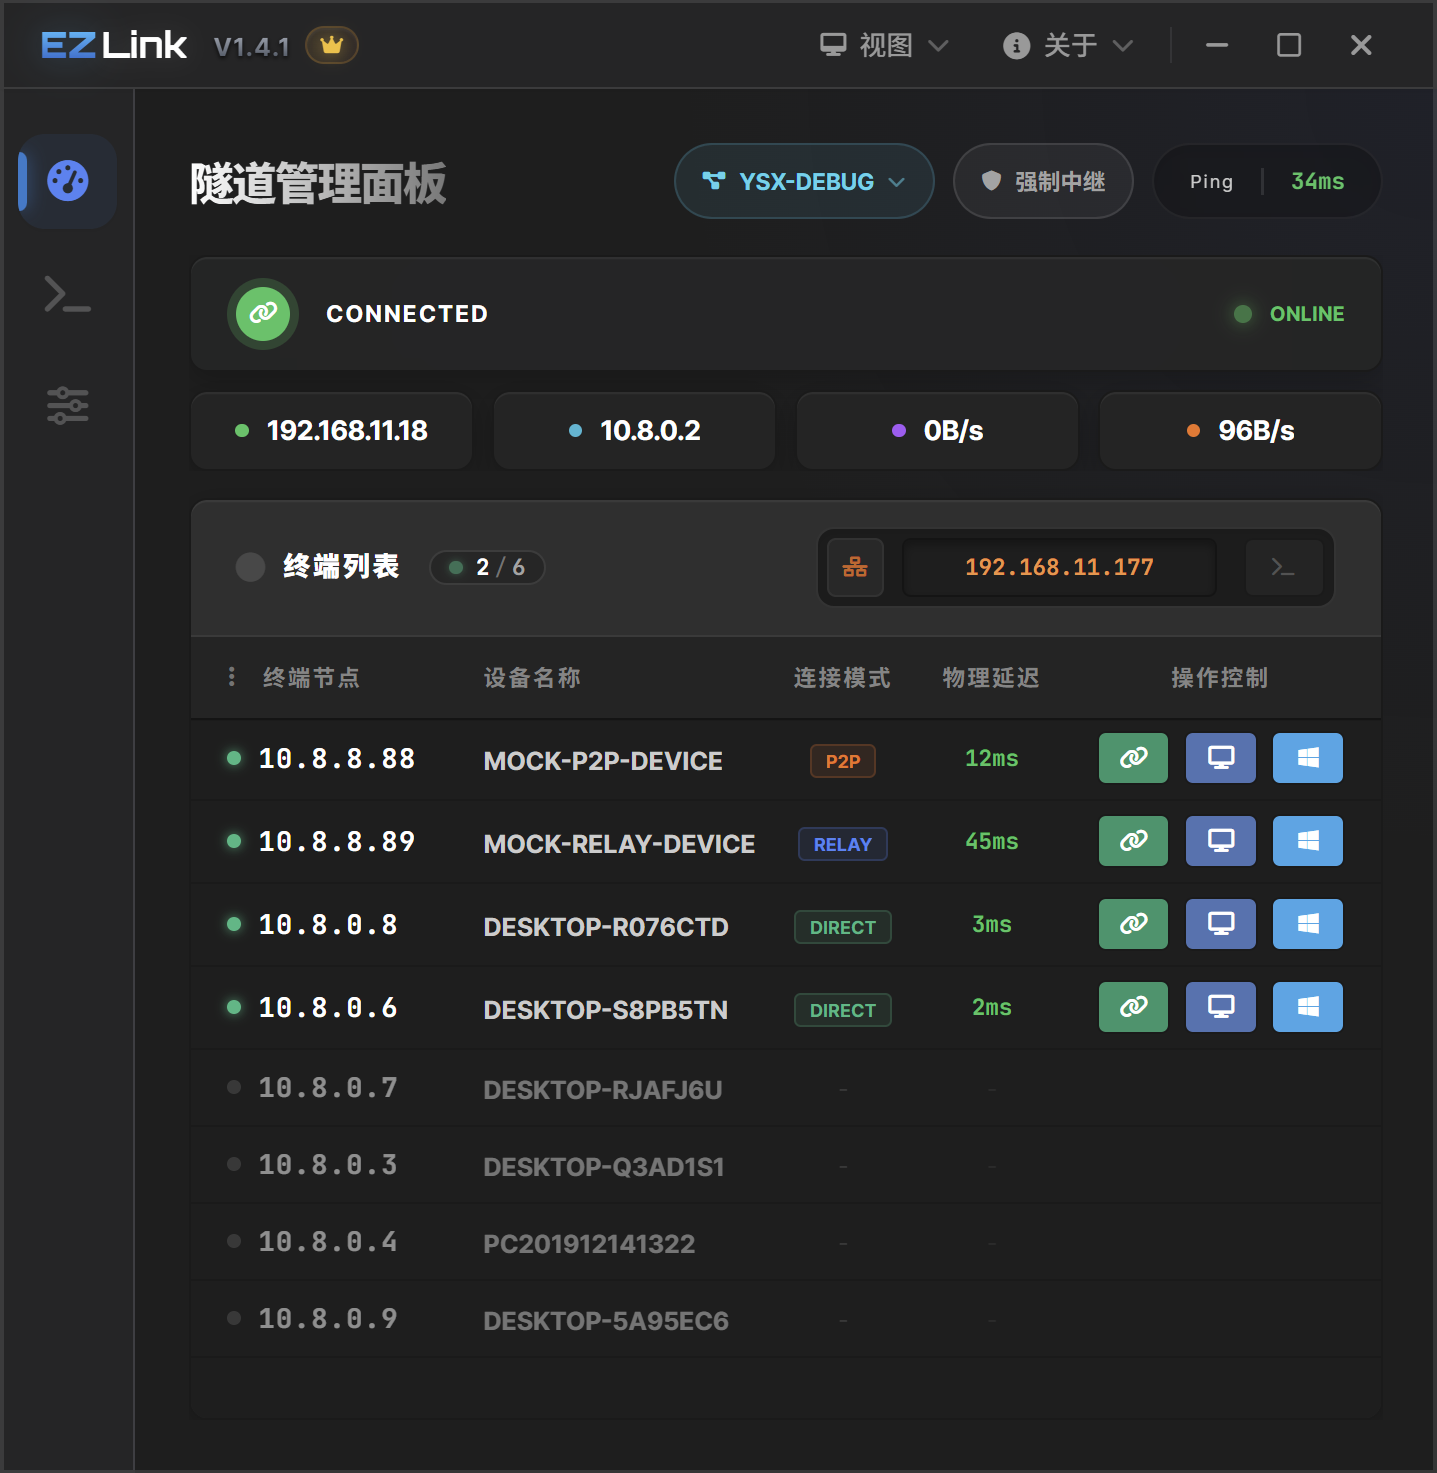
Task: Select the 10.8.0.3 node address
Action: (328, 1165)
